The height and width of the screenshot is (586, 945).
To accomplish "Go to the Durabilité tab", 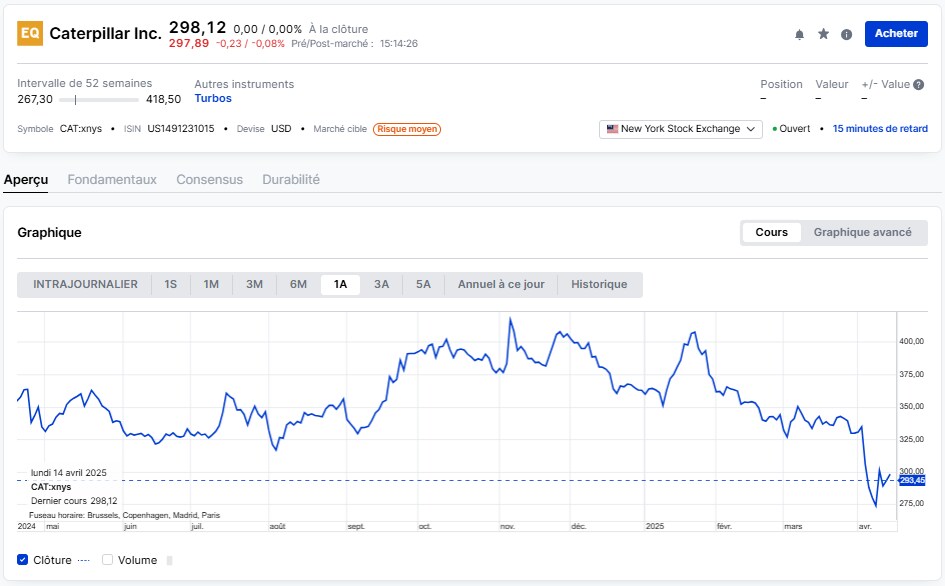I will pyautogui.click(x=290, y=179).
